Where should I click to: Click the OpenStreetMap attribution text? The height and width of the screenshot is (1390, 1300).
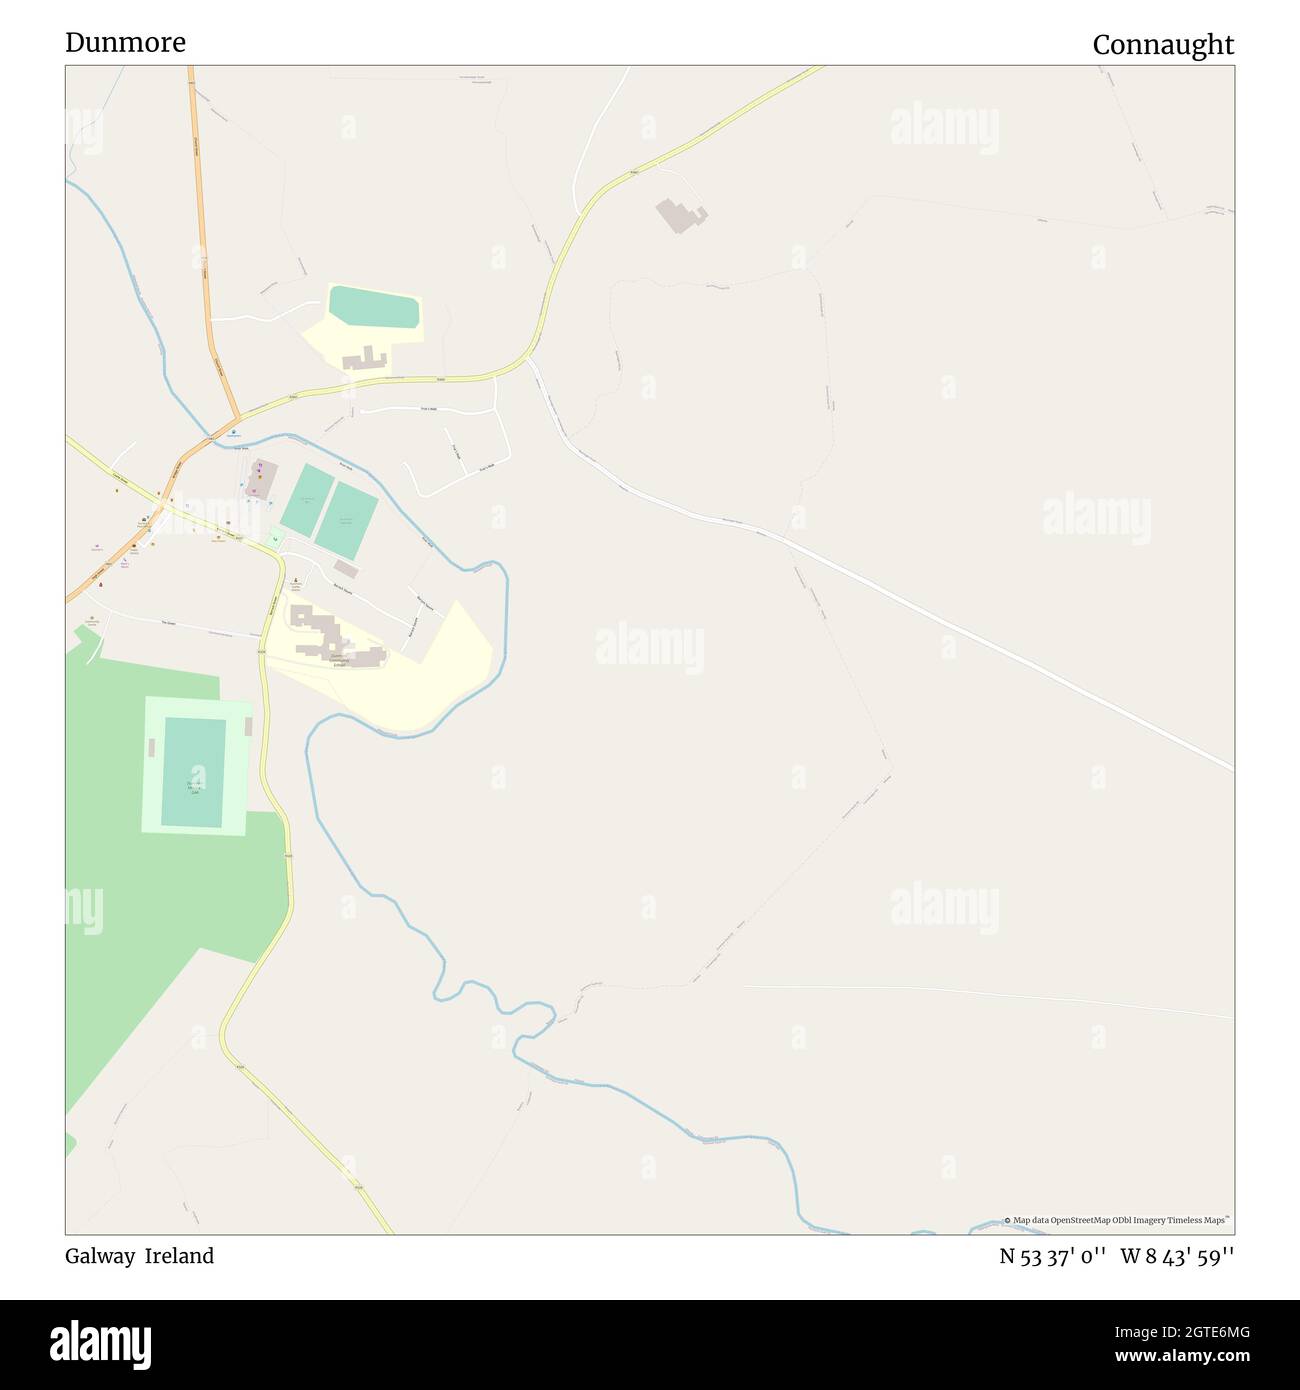point(1117,1220)
